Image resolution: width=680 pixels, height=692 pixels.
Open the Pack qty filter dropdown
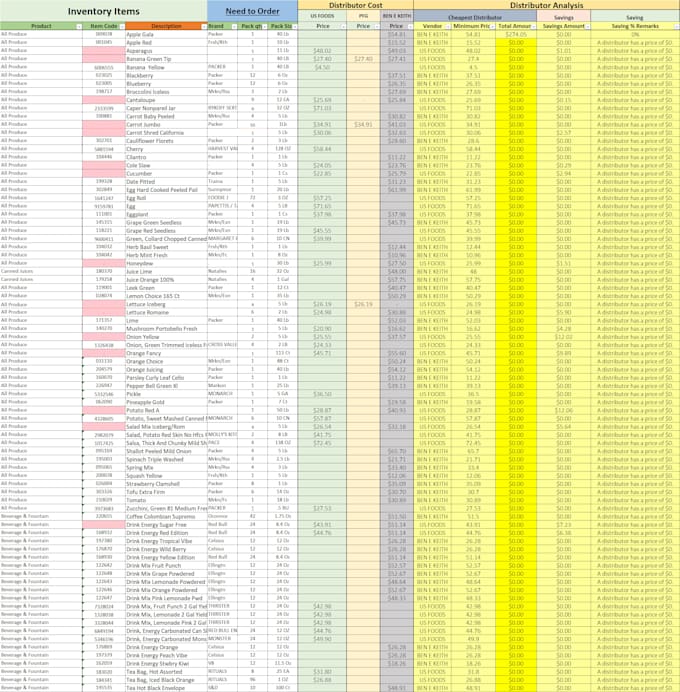[264, 26]
